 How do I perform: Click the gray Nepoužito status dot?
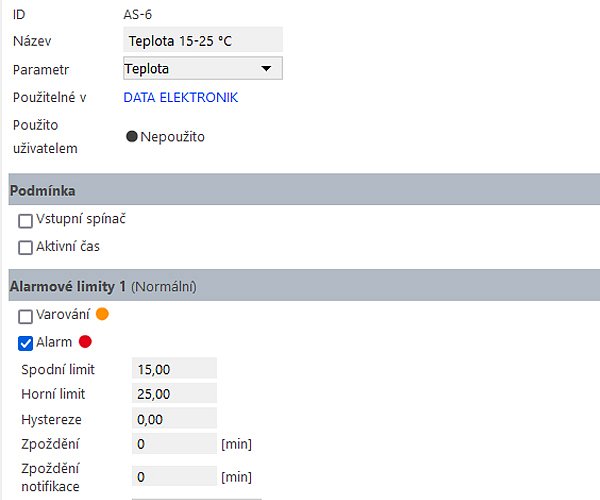pyautogui.click(x=132, y=137)
